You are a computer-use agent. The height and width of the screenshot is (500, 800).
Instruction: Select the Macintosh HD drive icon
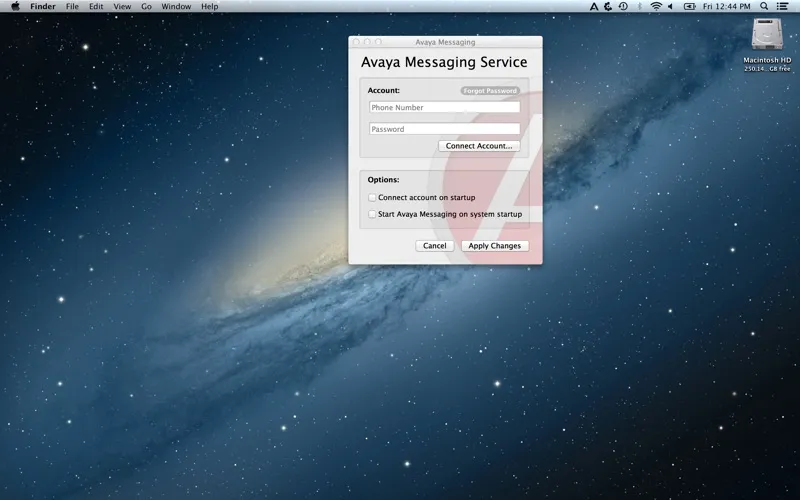click(767, 35)
